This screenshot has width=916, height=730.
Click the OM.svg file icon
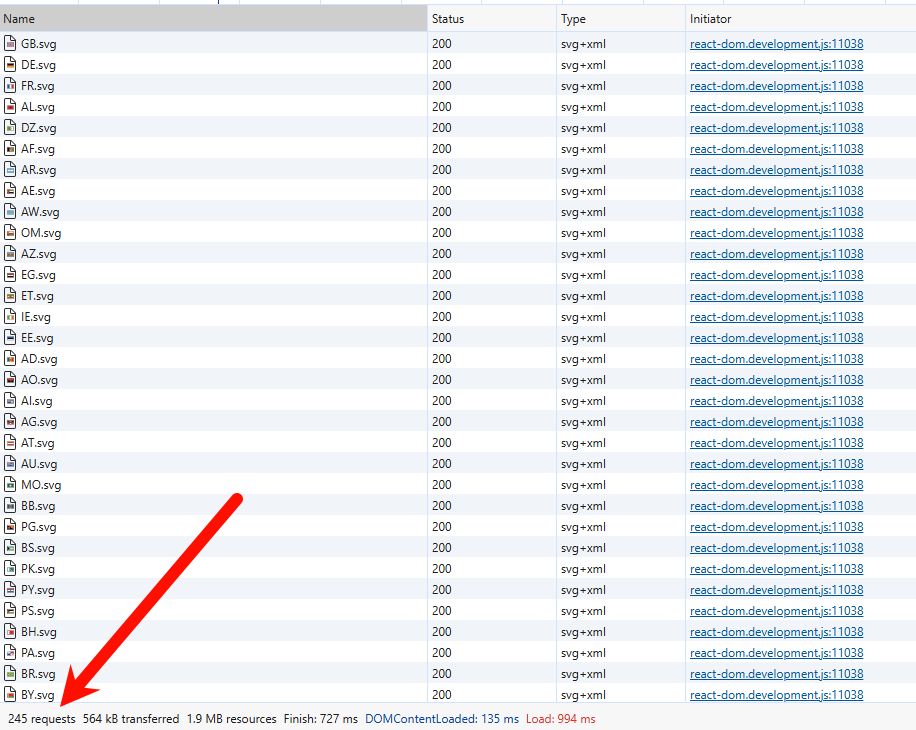pos(10,233)
